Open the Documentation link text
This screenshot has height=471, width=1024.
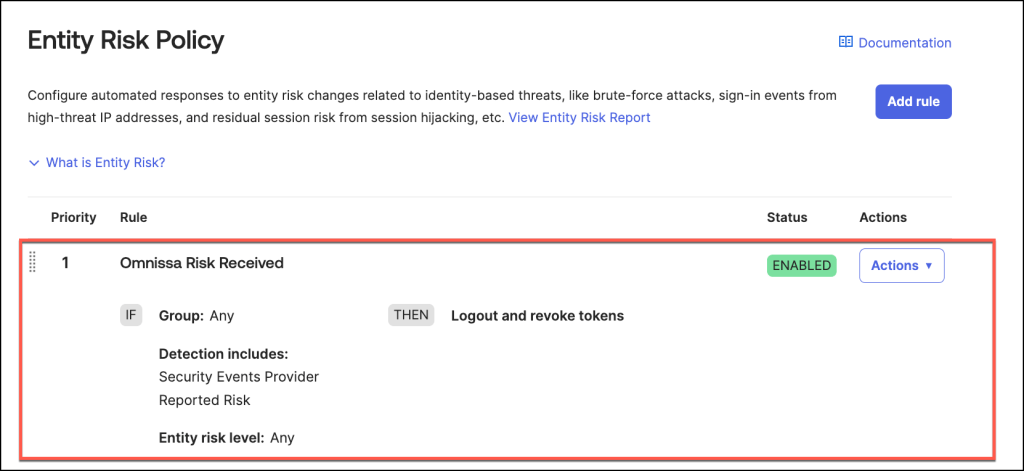(x=904, y=43)
